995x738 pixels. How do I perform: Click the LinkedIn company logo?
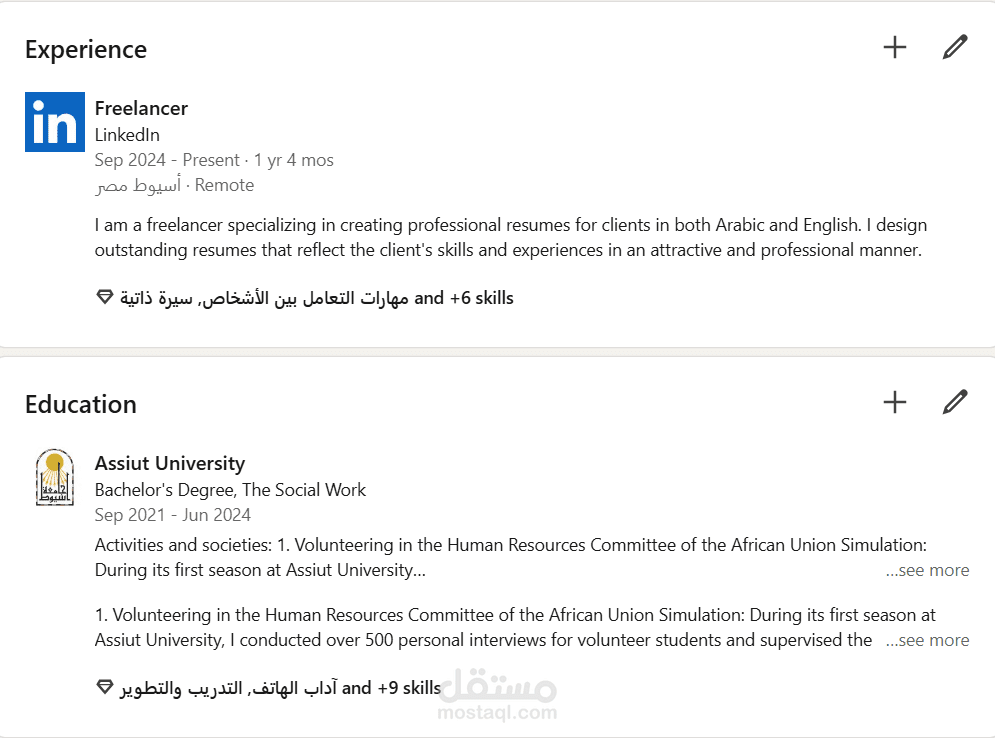pos(55,122)
